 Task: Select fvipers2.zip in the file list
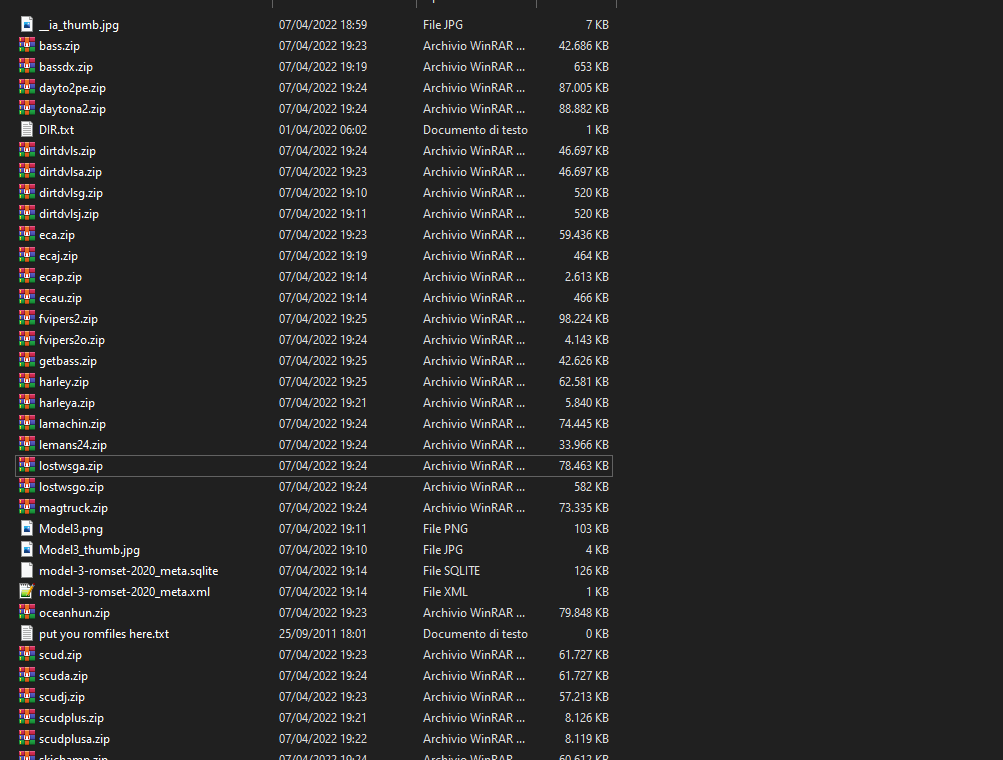68,319
